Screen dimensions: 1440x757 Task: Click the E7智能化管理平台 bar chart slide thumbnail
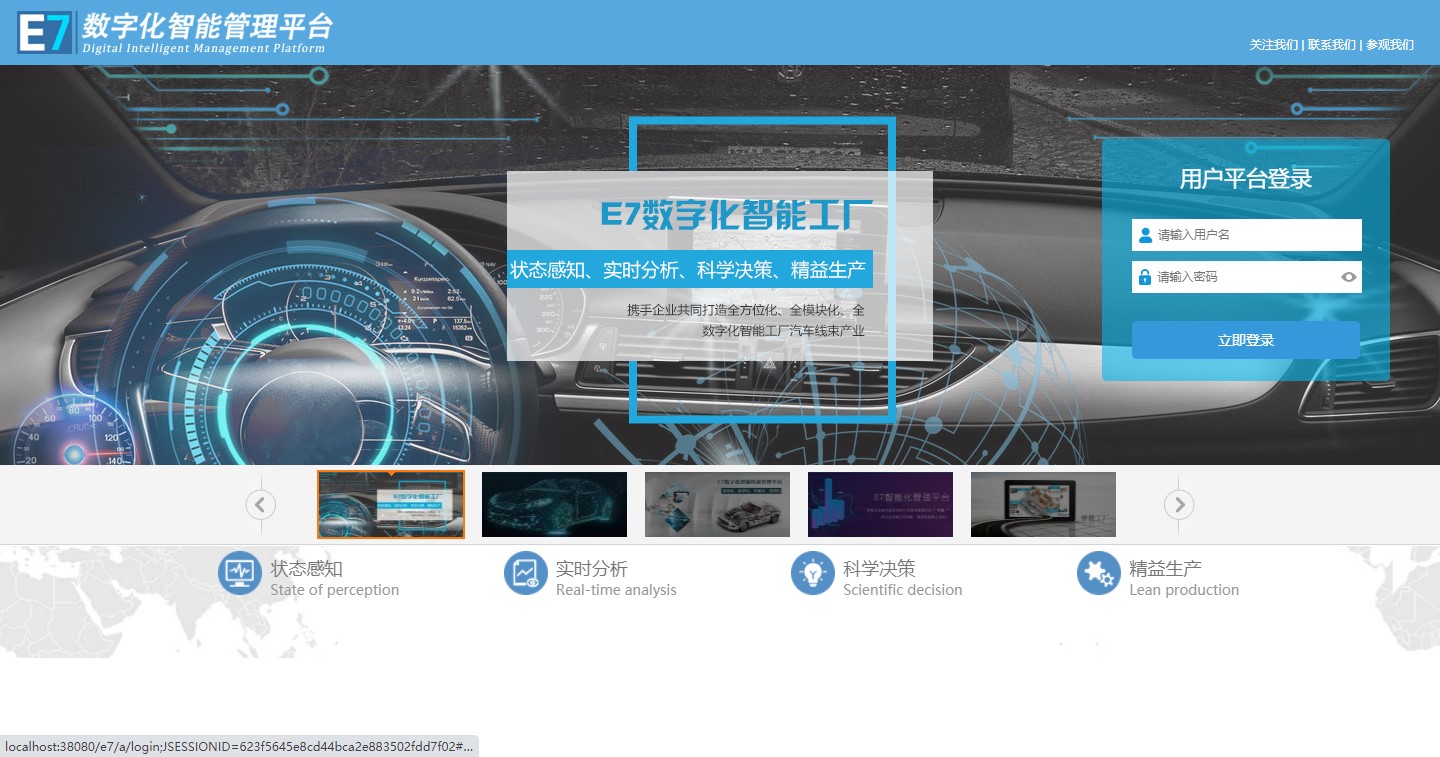(880, 504)
